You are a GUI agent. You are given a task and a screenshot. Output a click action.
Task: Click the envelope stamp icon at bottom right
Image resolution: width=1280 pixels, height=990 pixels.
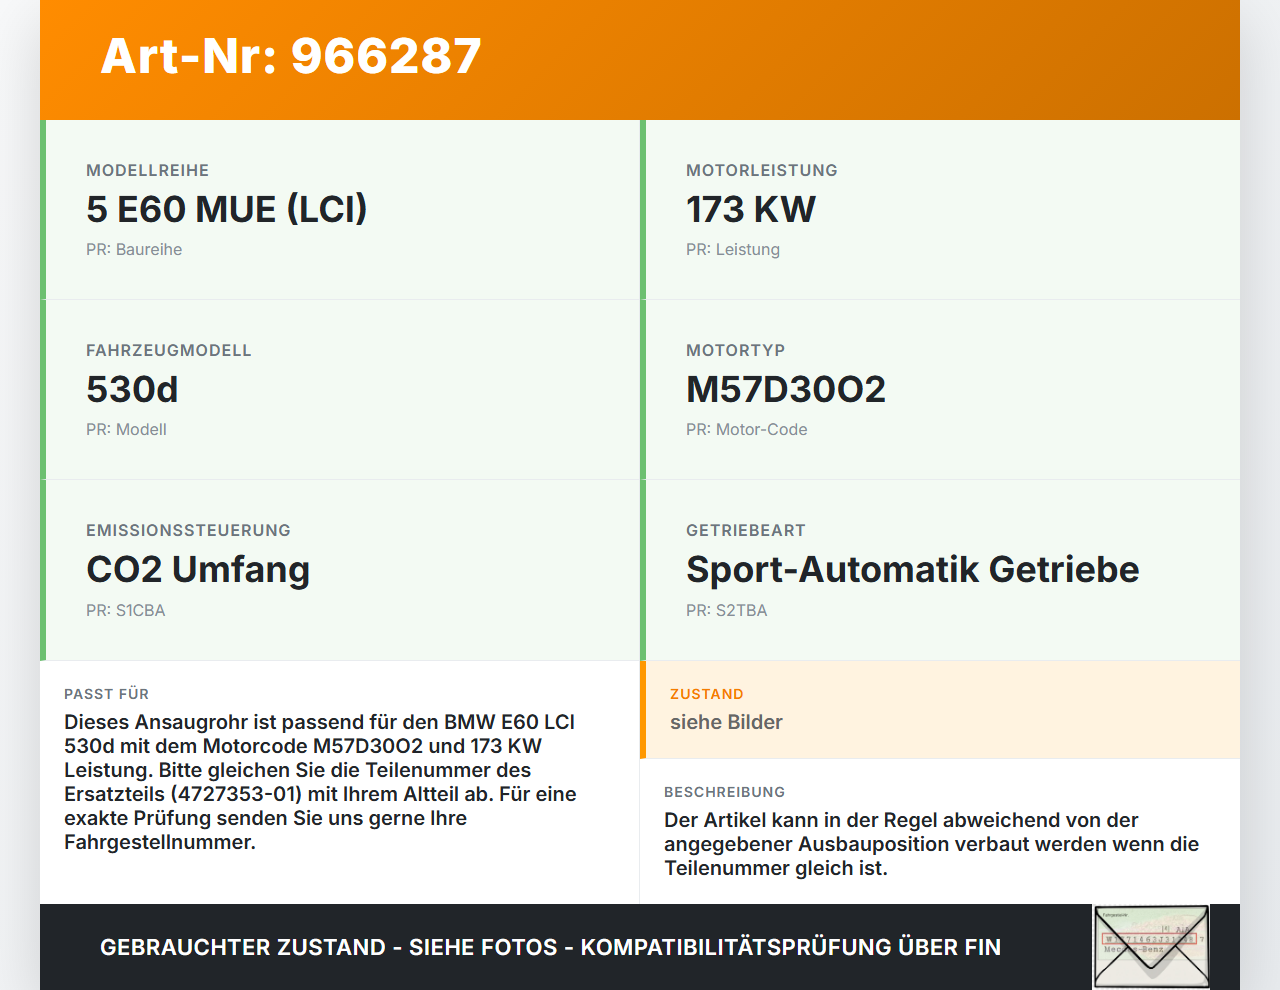[1150, 946]
